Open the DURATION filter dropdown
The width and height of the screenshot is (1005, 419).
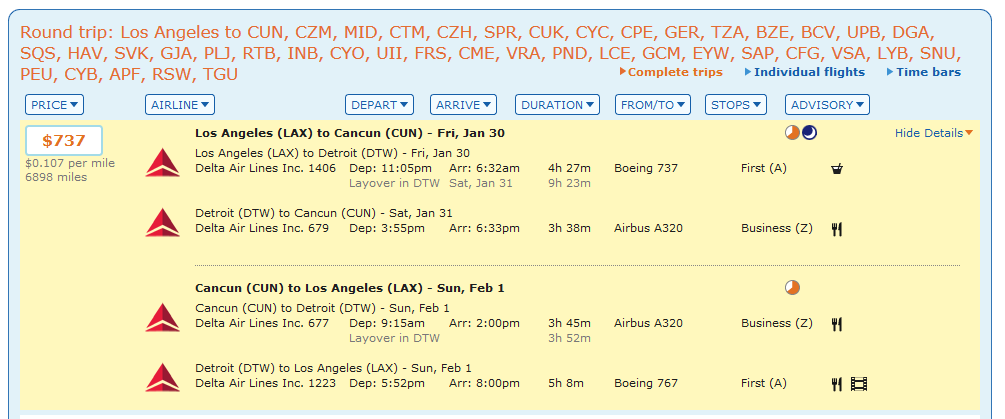(557, 104)
